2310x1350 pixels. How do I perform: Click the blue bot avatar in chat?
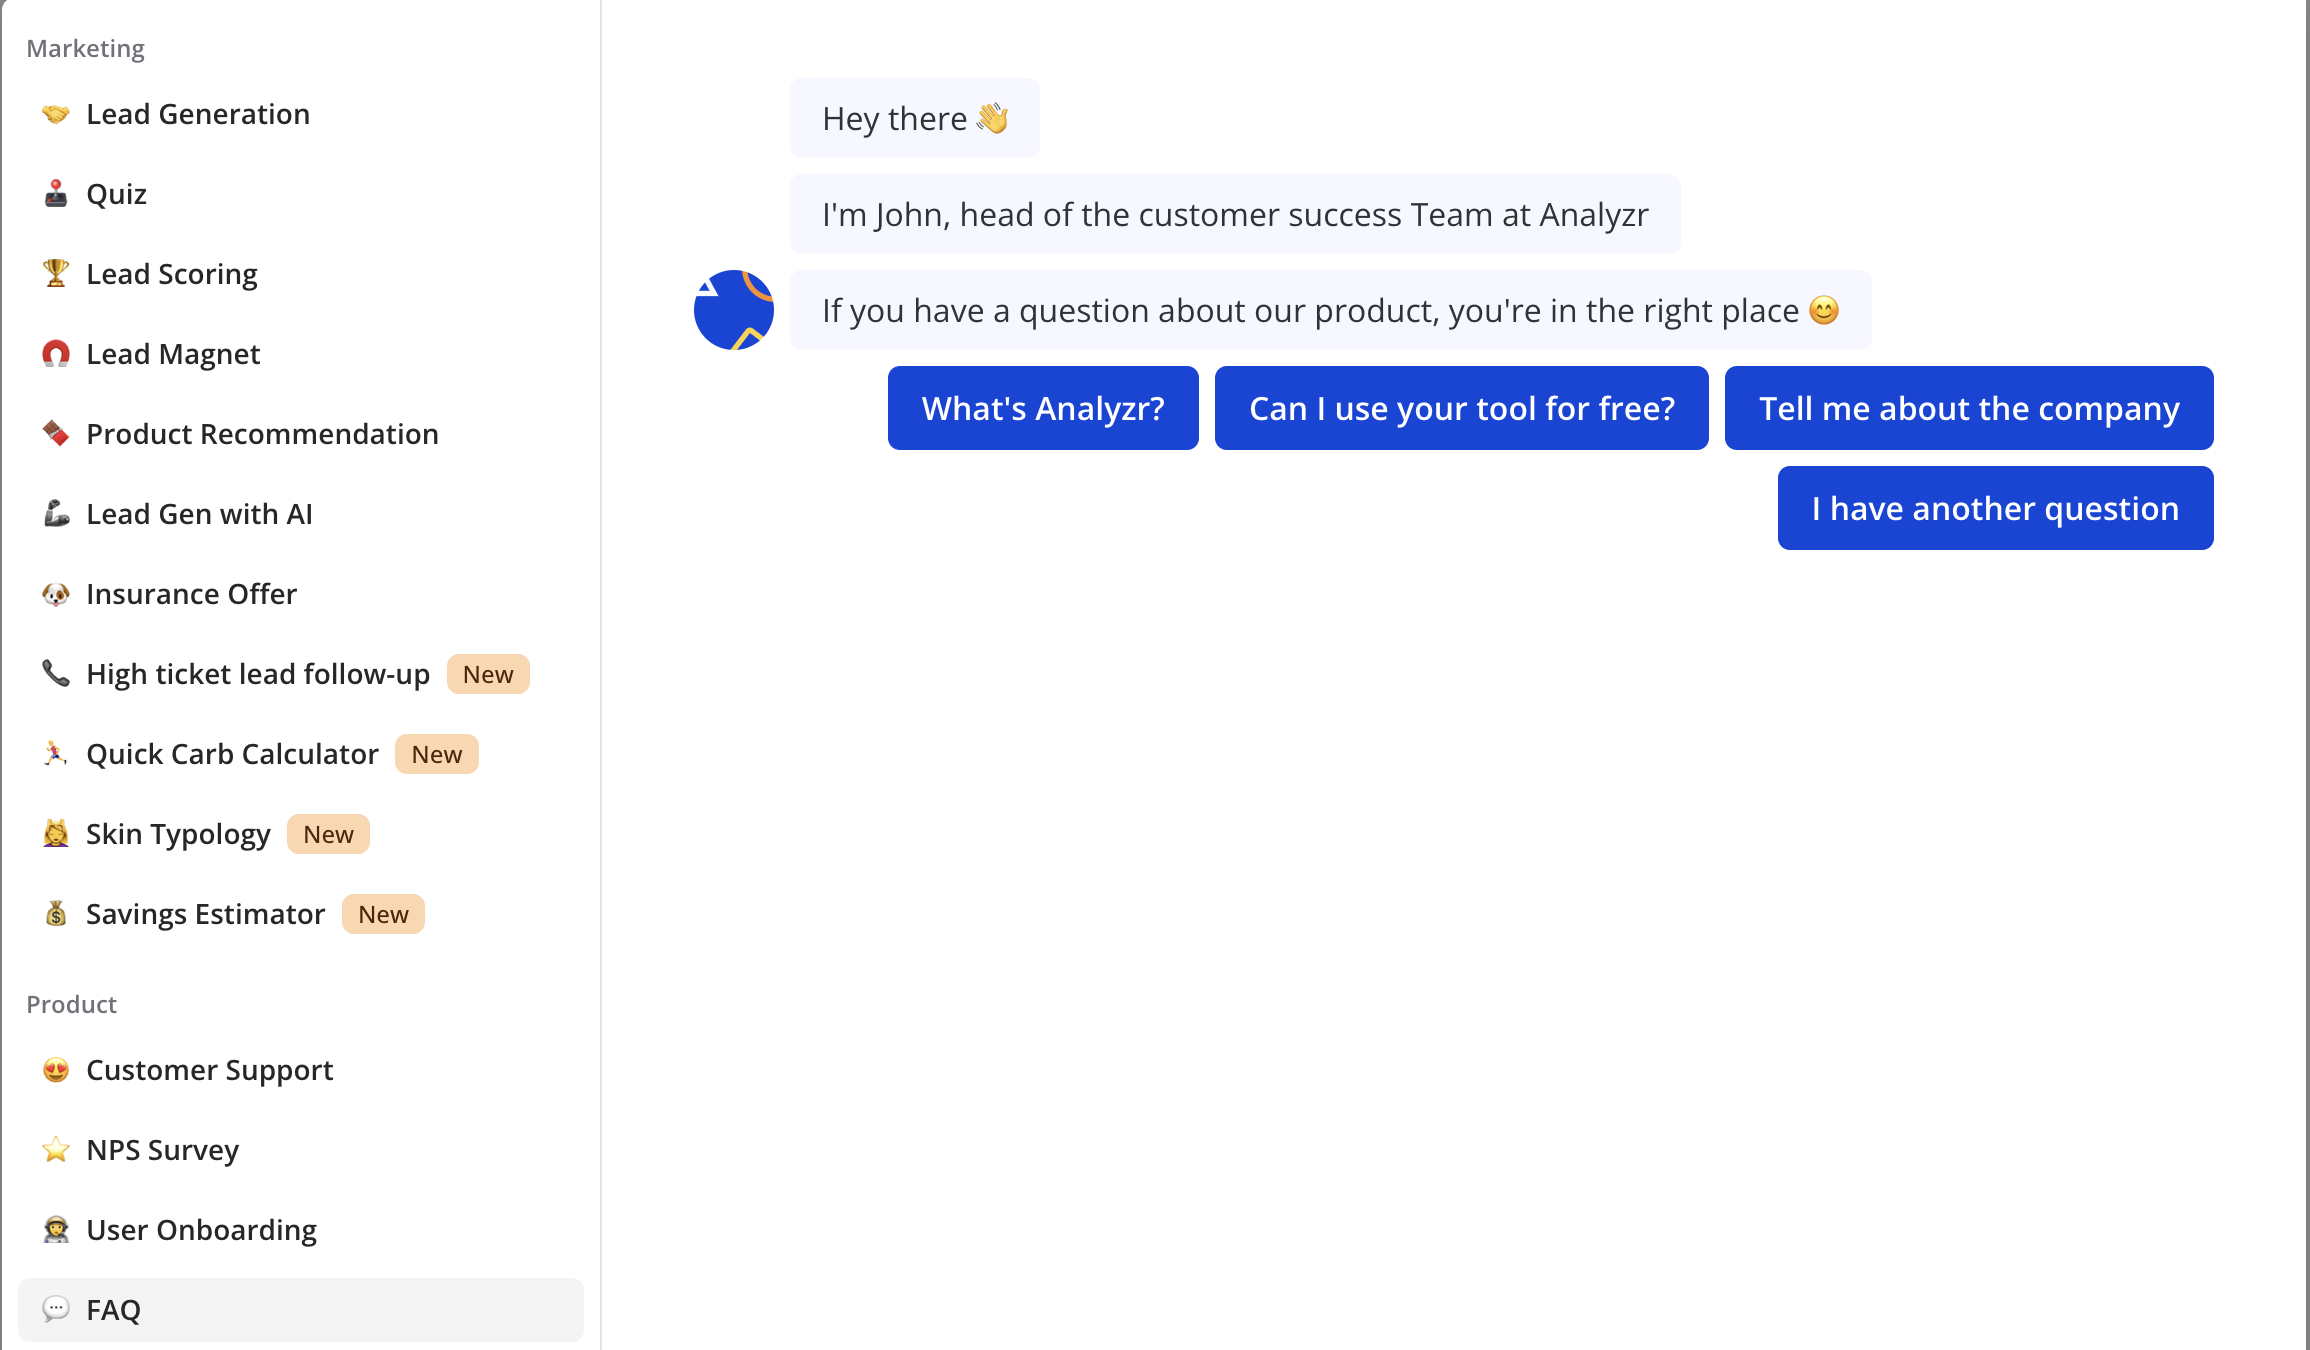tap(734, 310)
